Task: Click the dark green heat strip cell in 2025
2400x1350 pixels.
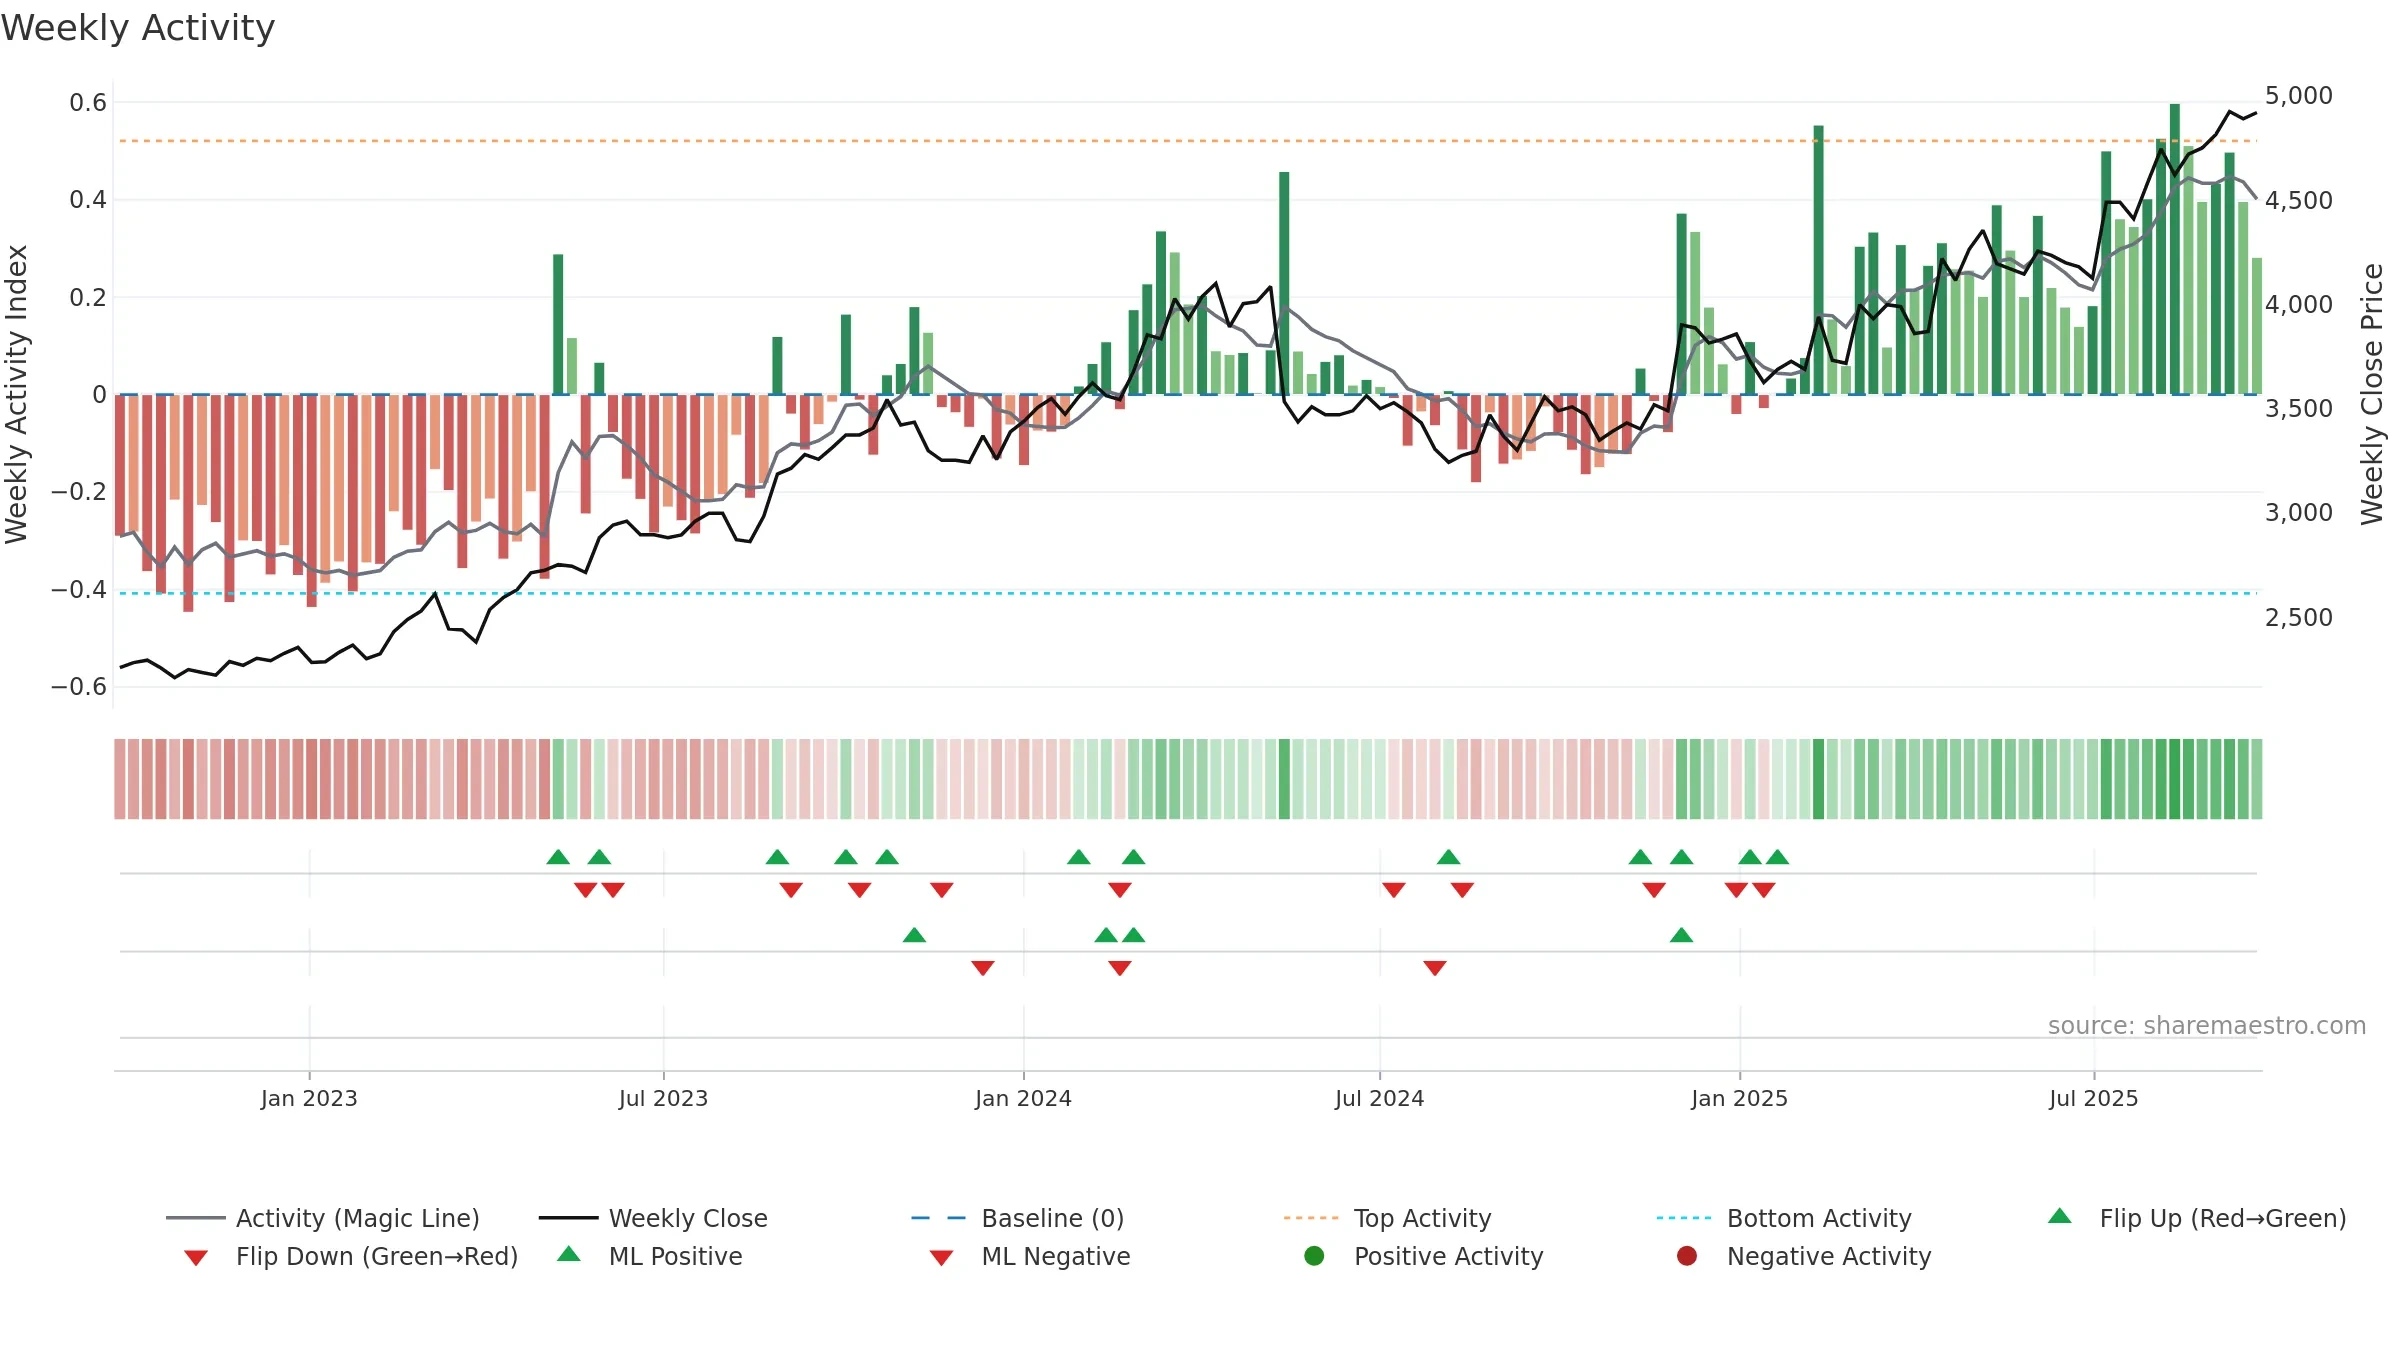Action: point(1818,779)
